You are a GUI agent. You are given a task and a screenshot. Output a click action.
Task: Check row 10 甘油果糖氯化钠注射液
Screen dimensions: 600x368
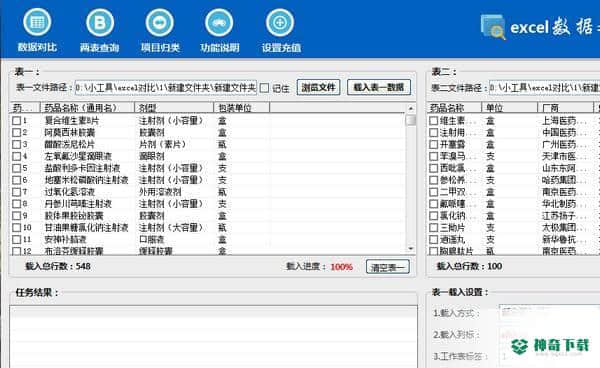16,228
